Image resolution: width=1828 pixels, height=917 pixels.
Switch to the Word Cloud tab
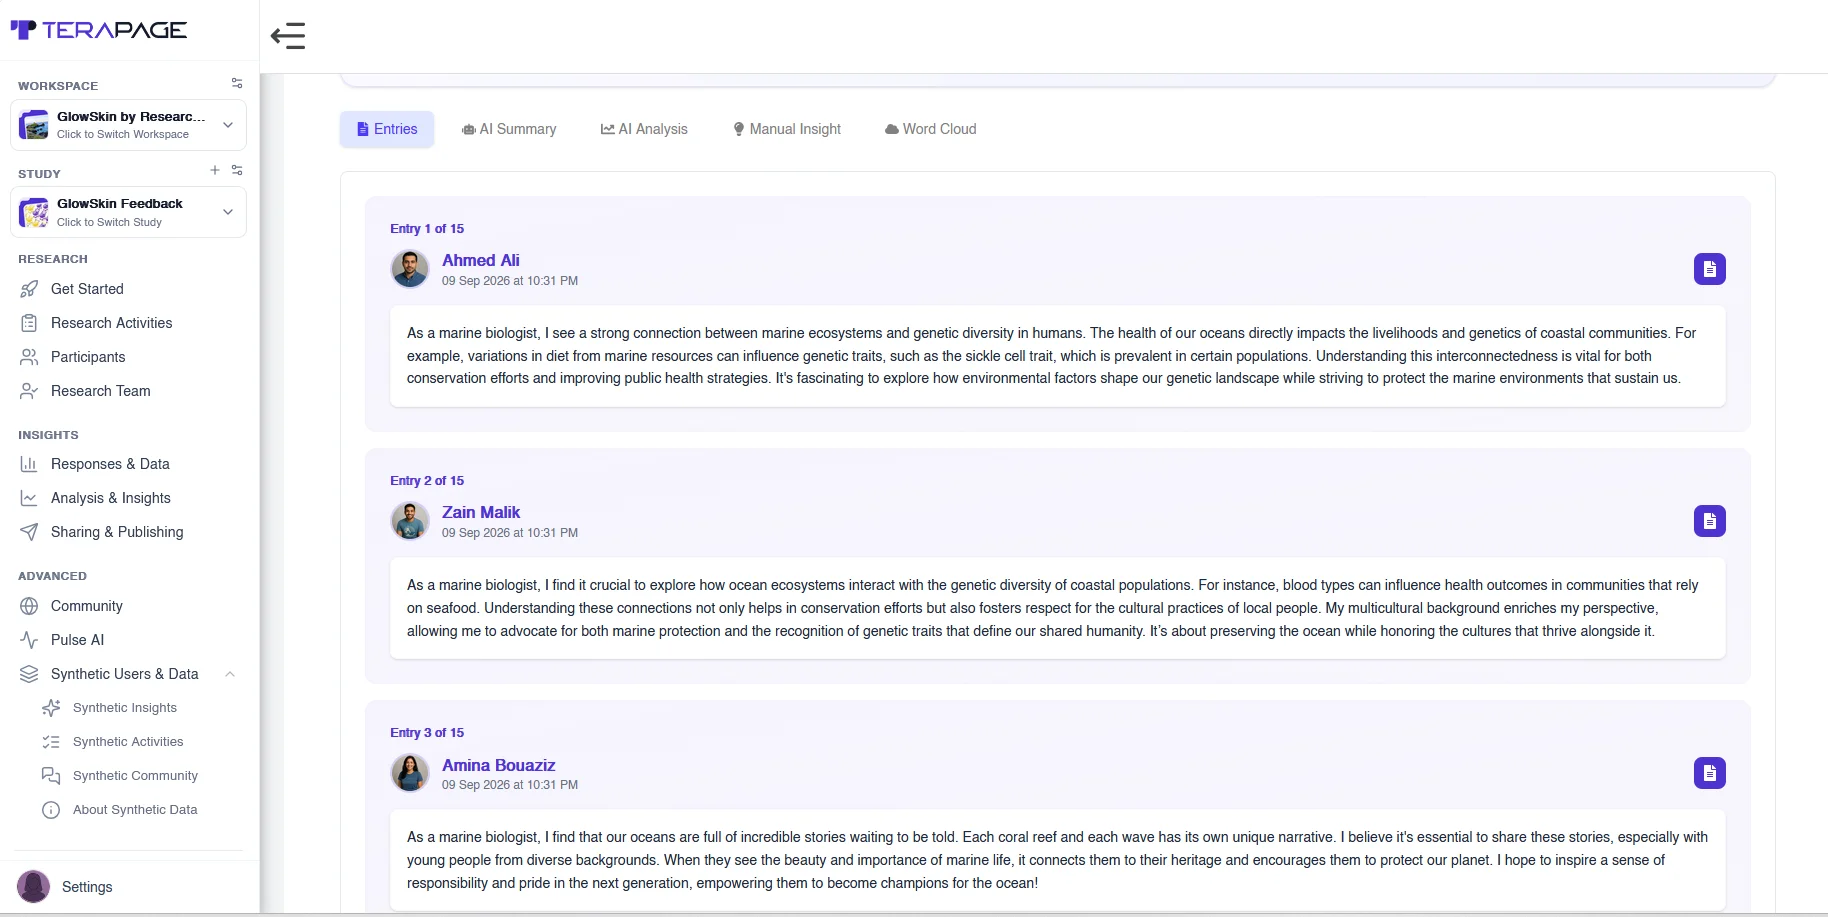(x=930, y=129)
